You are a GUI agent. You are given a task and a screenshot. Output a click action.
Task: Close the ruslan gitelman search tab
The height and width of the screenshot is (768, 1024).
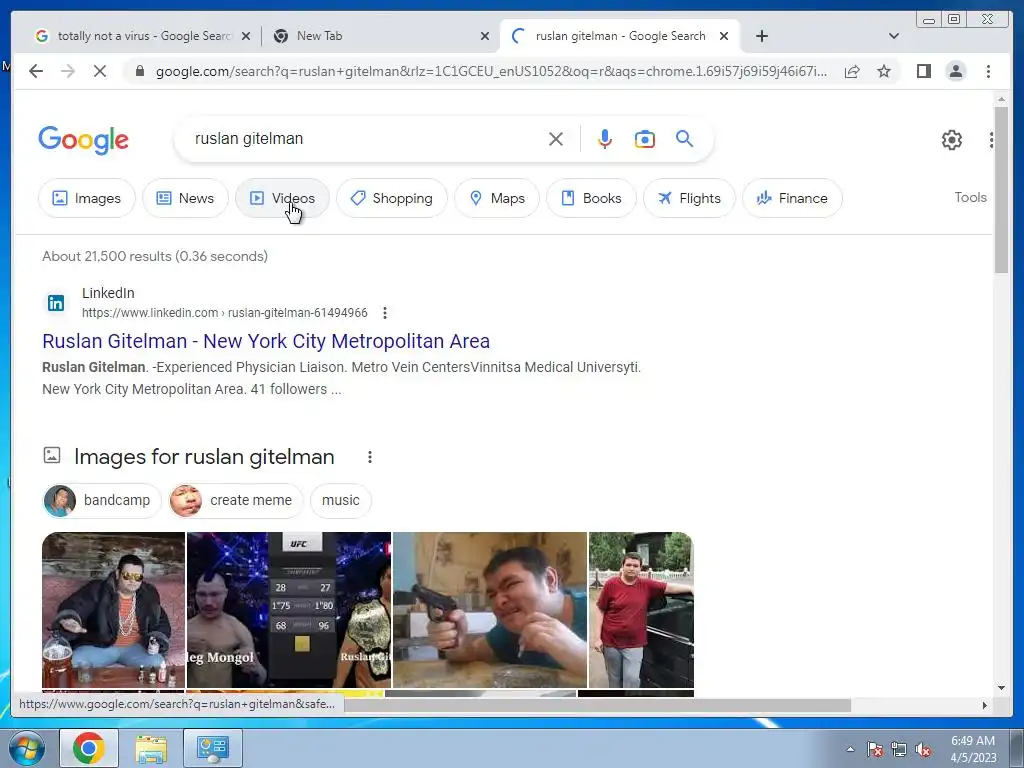click(x=724, y=36)
